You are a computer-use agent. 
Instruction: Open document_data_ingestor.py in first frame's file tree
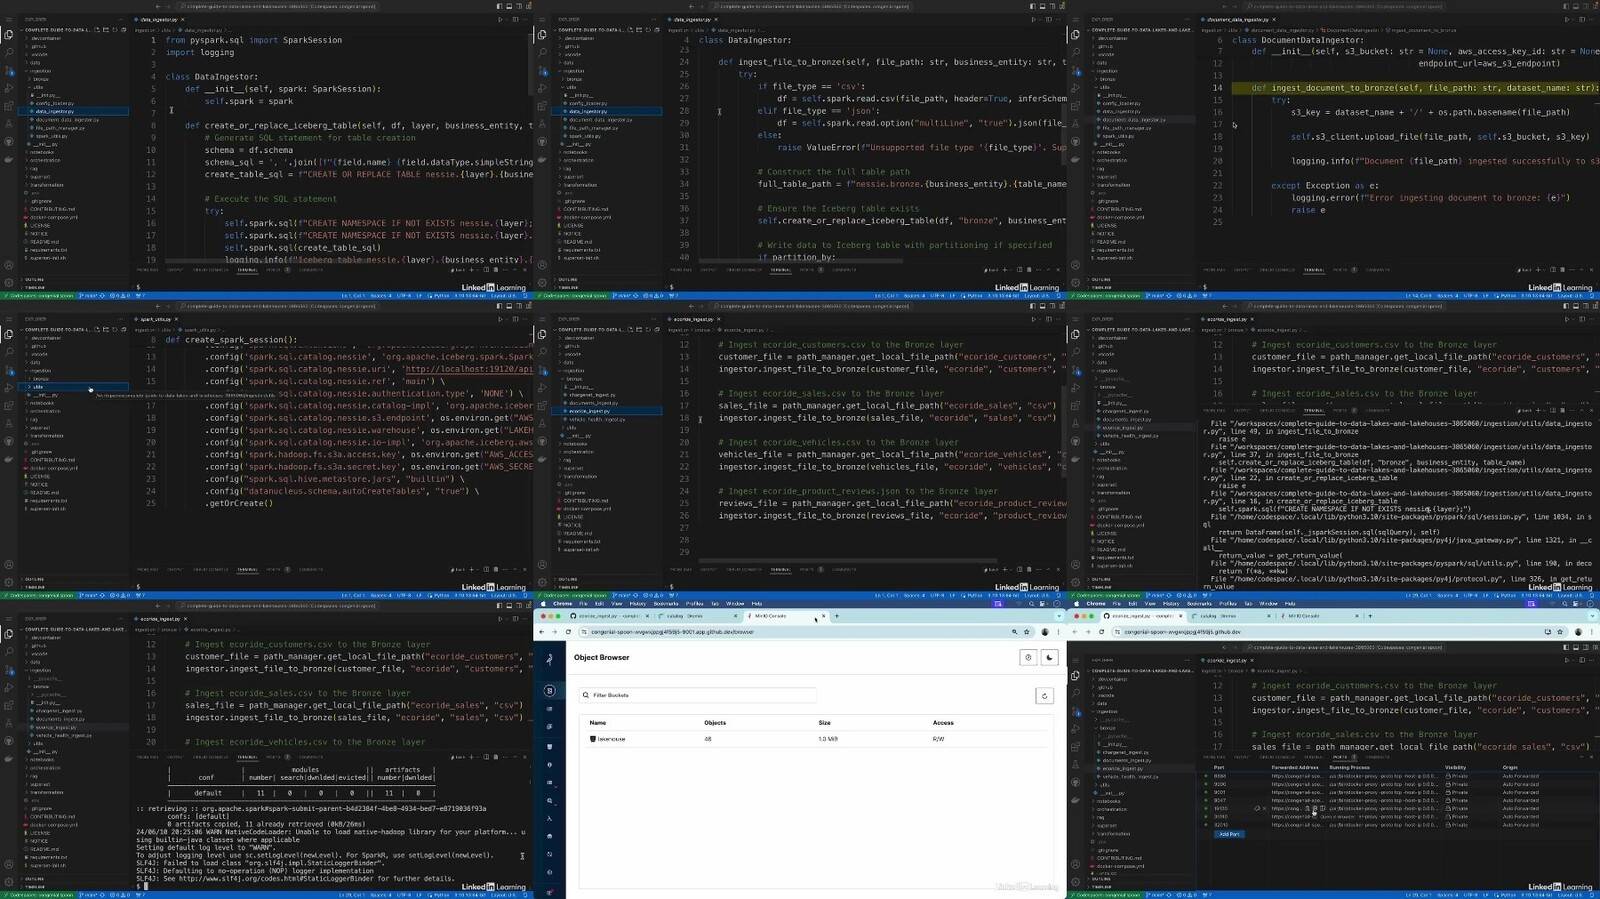pyautogui.click(x=68, y=120)
